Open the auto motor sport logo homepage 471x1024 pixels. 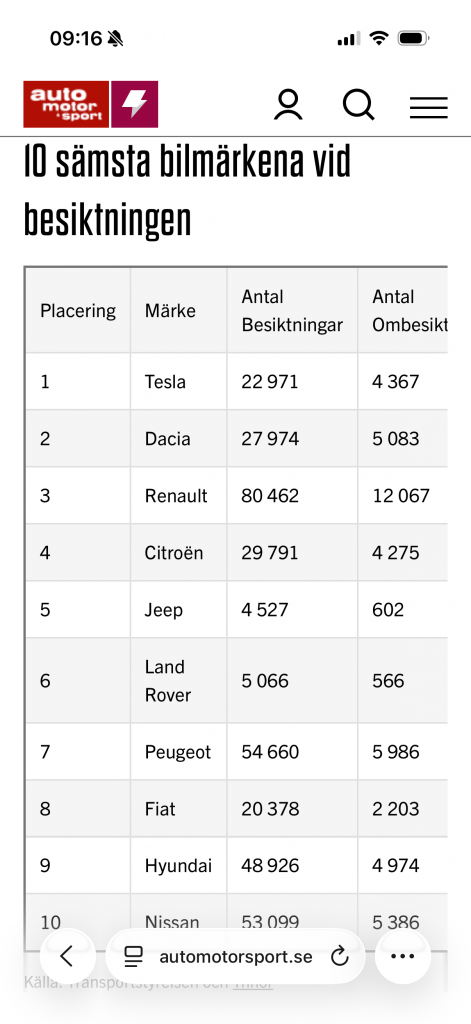tap(66, 104)
